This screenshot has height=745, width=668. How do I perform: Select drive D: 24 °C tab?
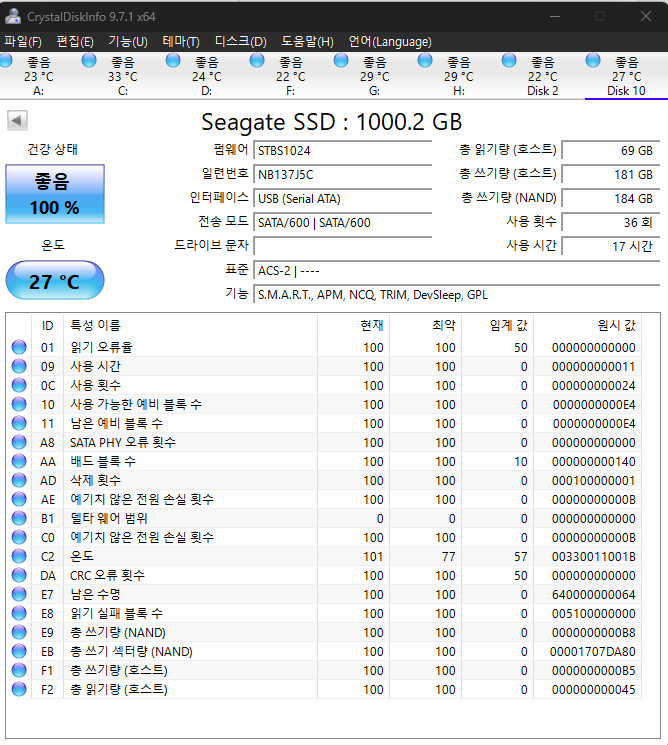pyautogui.click(x=207, y=76)
